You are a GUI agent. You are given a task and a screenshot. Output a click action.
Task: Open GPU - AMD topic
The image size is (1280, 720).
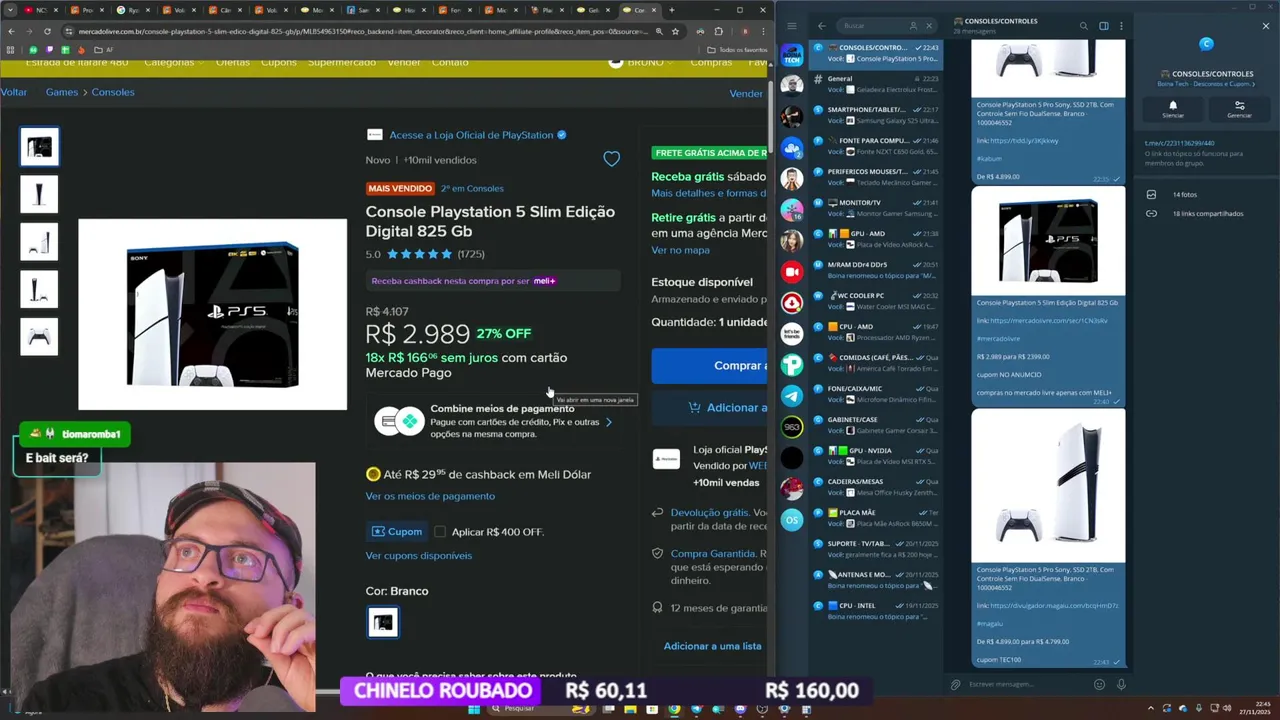click(x=875, y=239)
